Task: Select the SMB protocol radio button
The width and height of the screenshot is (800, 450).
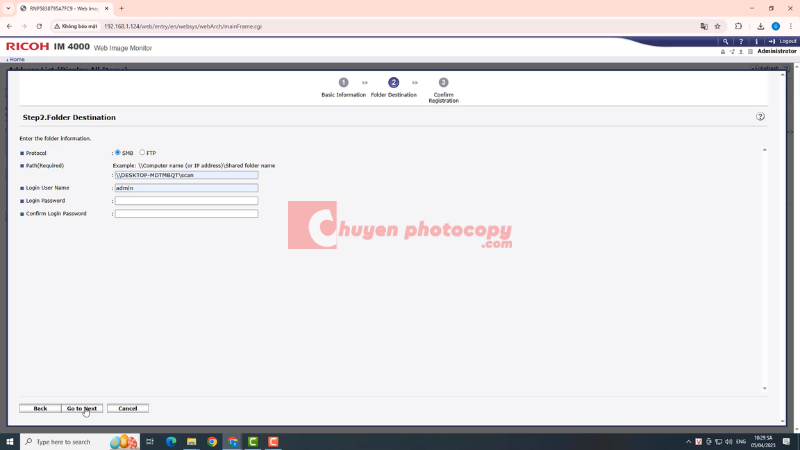Action: coord(118,153)
